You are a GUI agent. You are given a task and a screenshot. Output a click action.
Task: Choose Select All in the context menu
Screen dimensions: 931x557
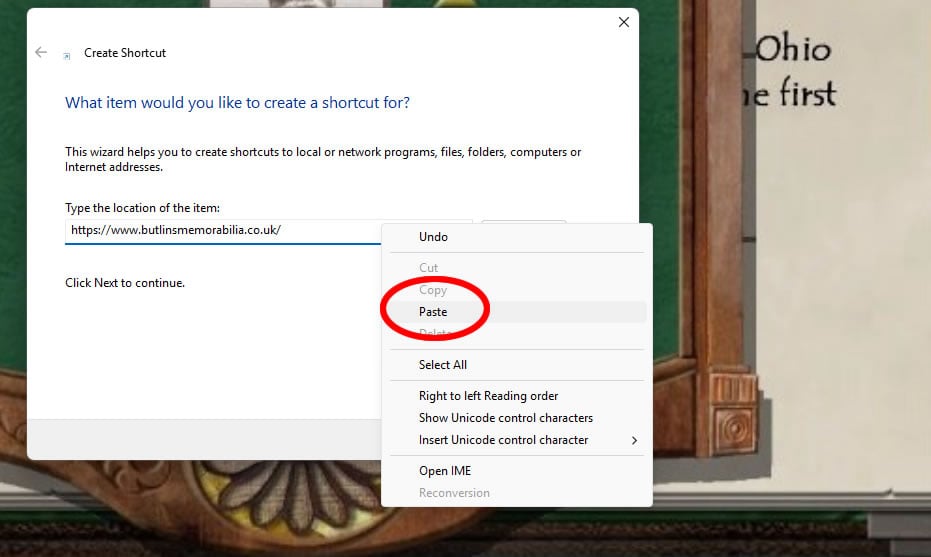pos(443,365)
